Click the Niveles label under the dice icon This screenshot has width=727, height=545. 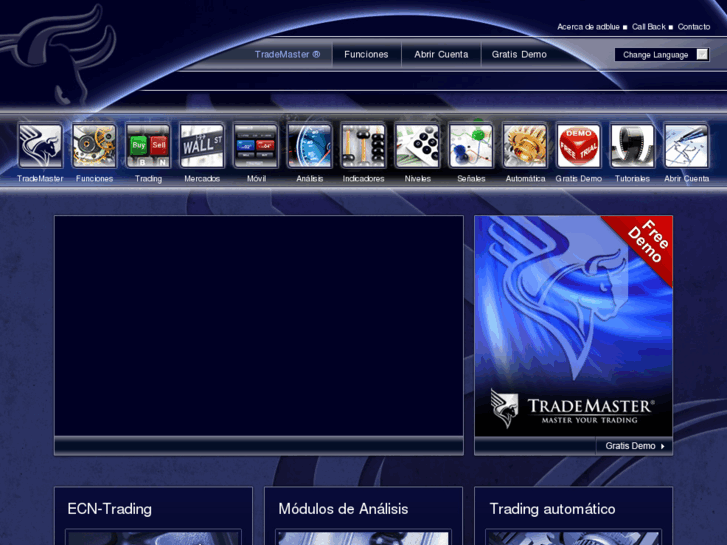tap(417, 179)
